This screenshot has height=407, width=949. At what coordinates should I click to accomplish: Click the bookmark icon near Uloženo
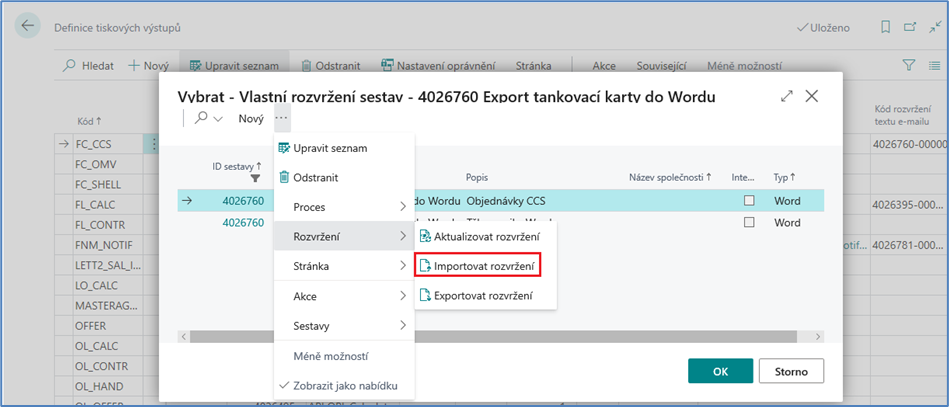[883, 27]
